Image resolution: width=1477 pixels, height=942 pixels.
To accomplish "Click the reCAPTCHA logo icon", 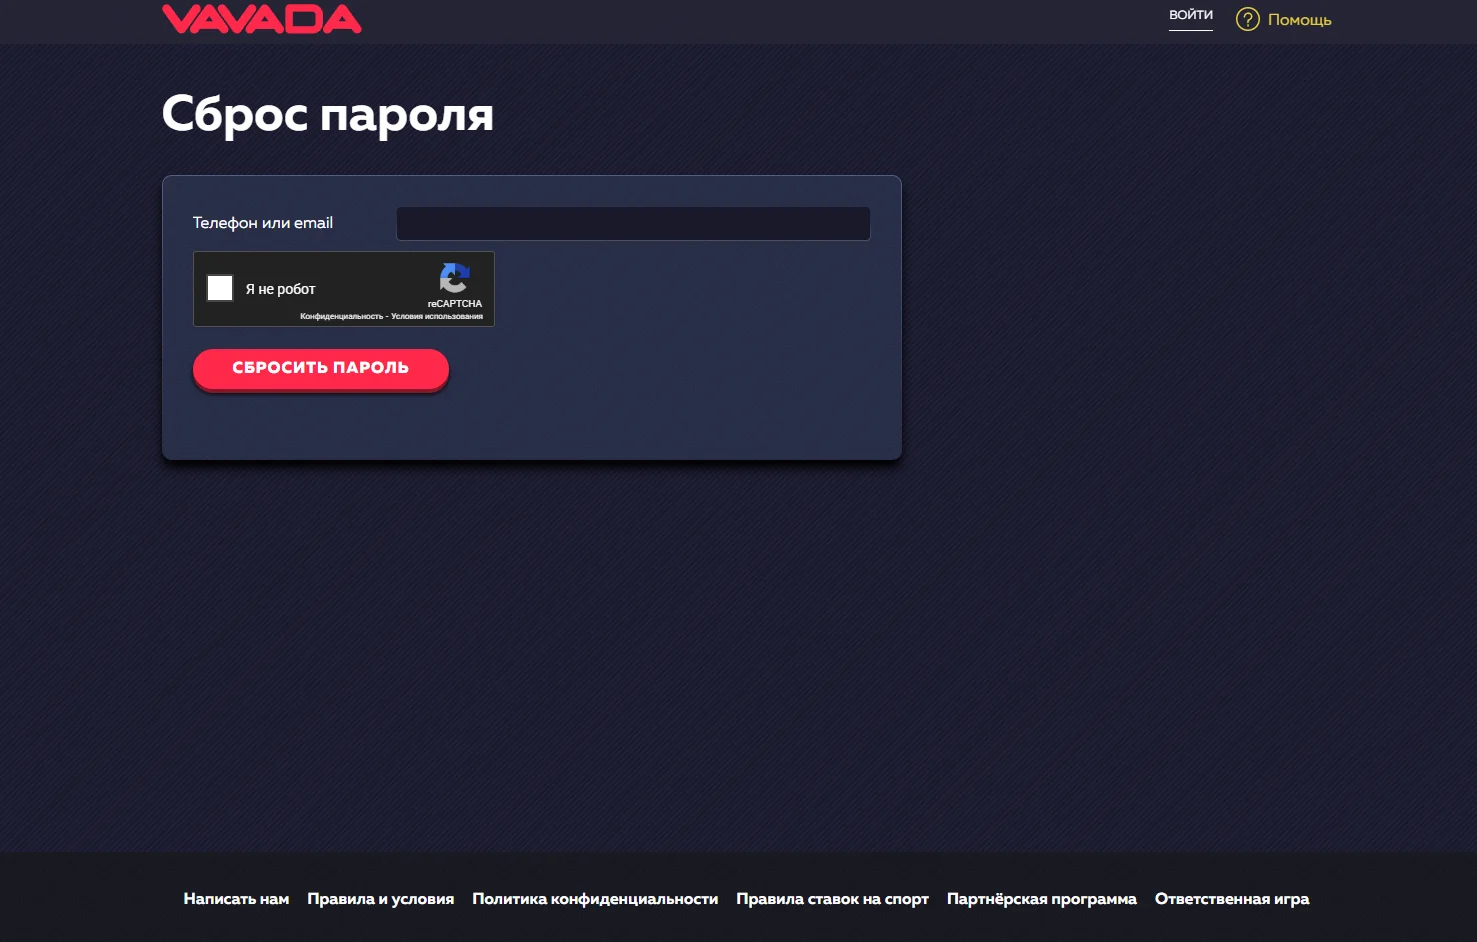I will [x=454, y=278].
